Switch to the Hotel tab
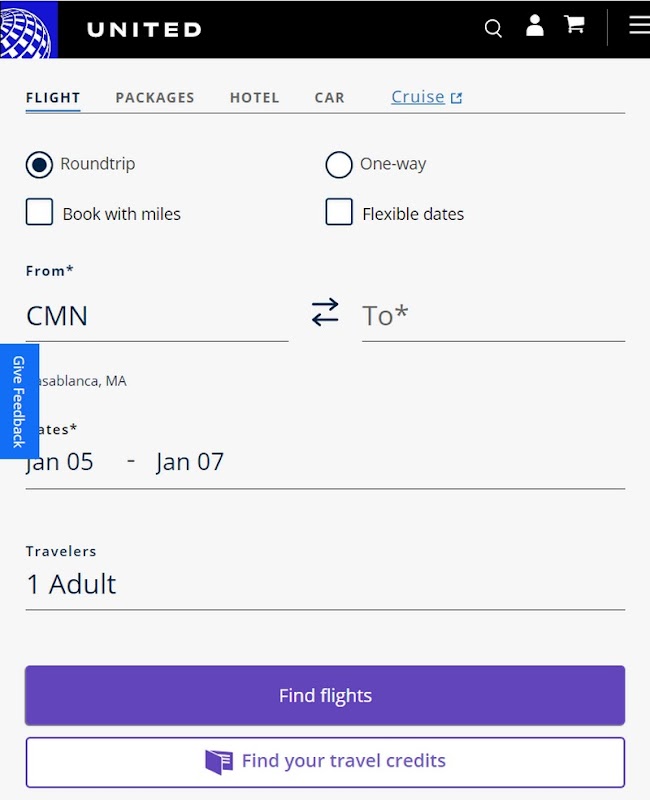650x800 pixels. (x=255, y=98)
